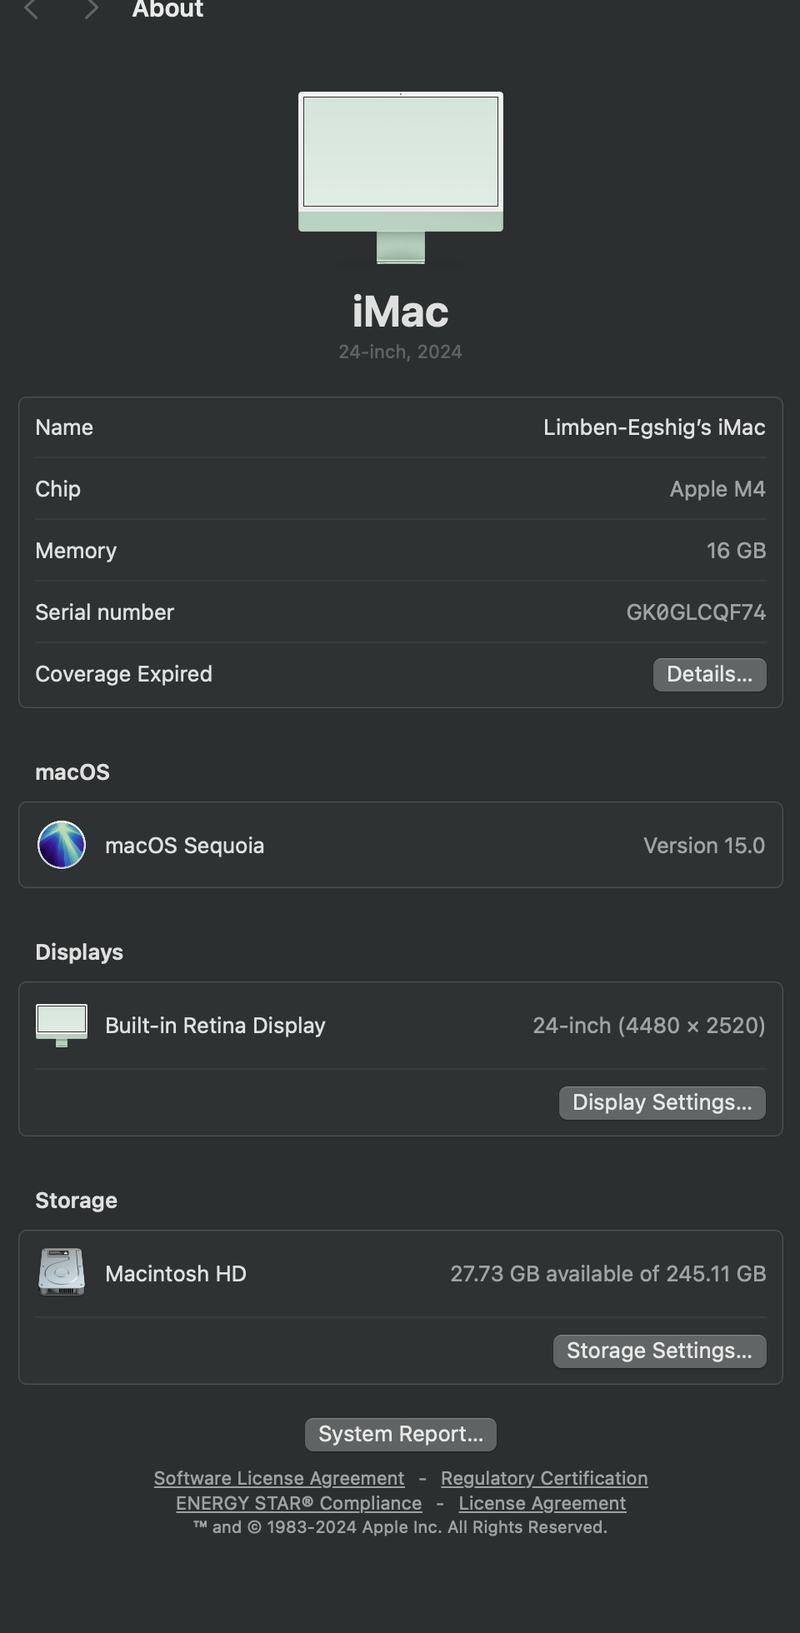The image size is (800, 1633).
Task: Open the License Agreement link
Action: (x=542, y=1503)
